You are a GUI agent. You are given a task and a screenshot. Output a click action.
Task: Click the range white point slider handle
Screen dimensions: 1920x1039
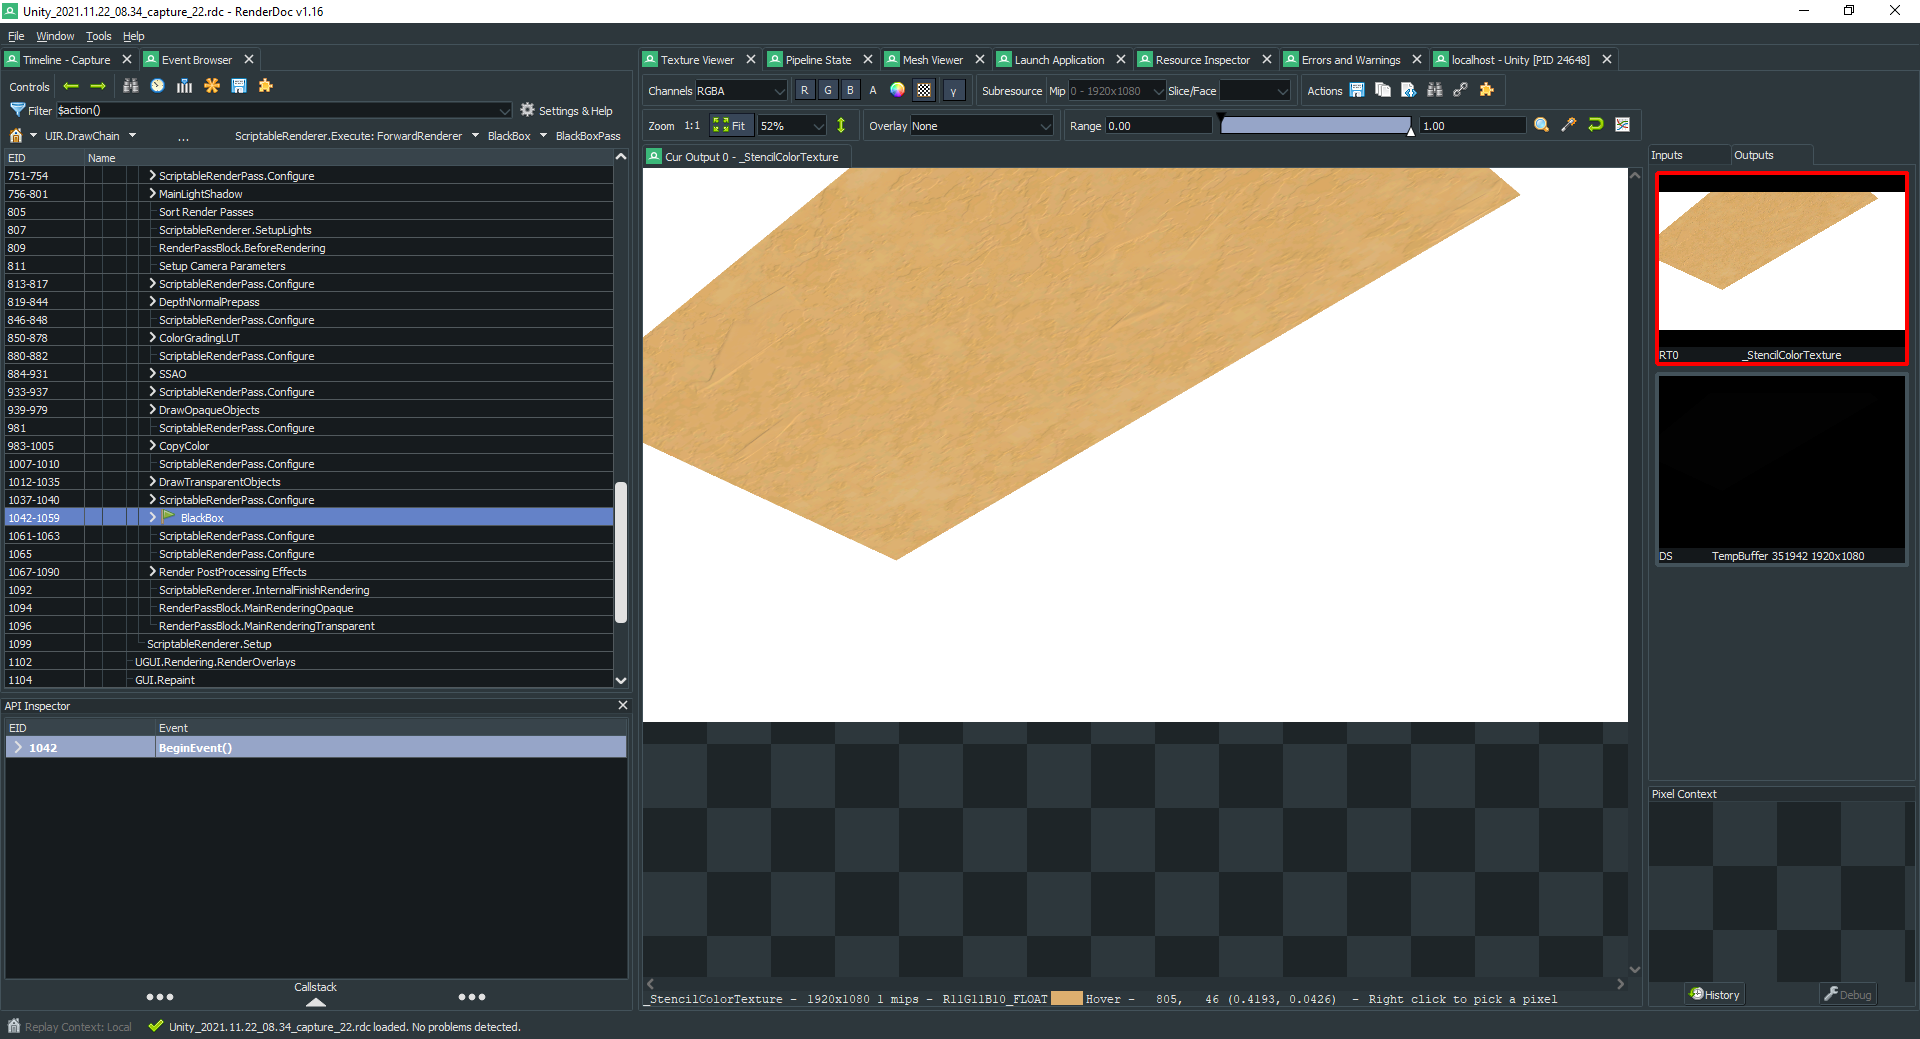click(1410, 130)
